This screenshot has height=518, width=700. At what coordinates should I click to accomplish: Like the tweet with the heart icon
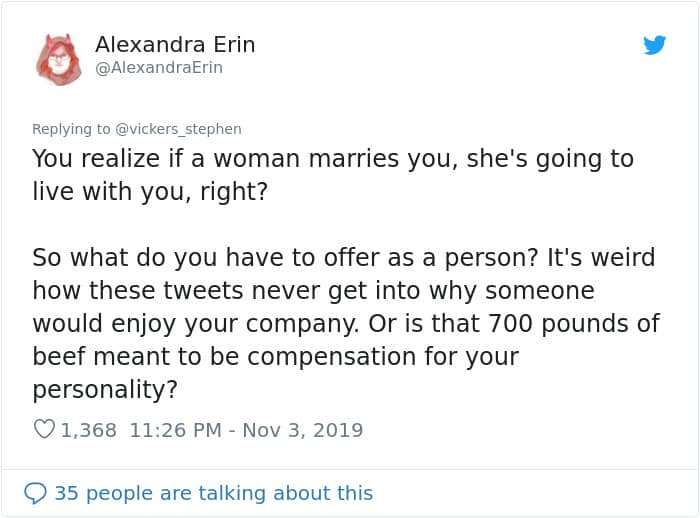44,430
